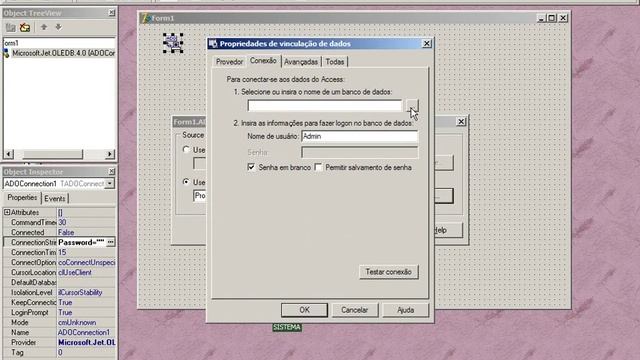This screenshot has height=360, width=640.
Task: Click the LoginPrompt value True
Action: click(86, 312)
